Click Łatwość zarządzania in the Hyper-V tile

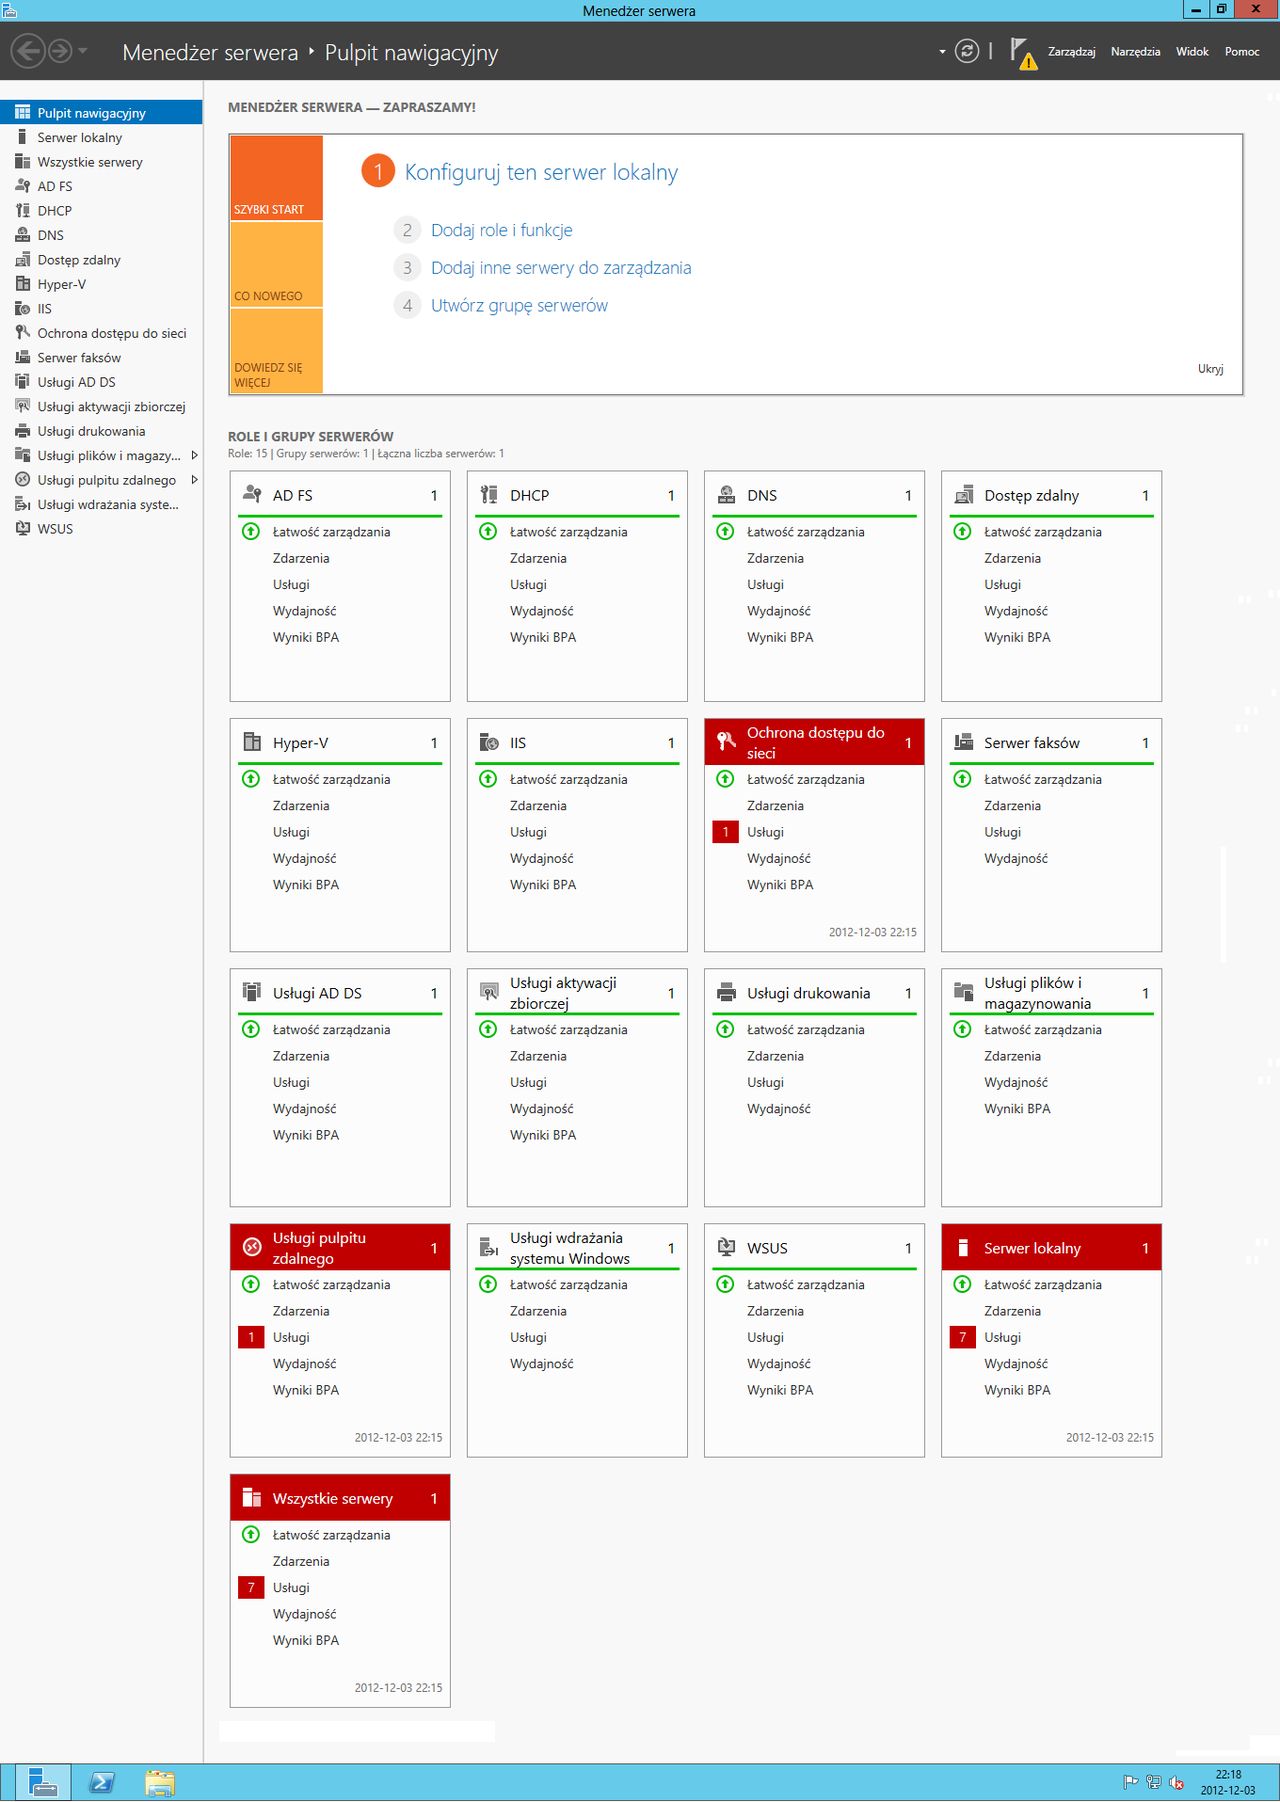(x=331, y=779)
